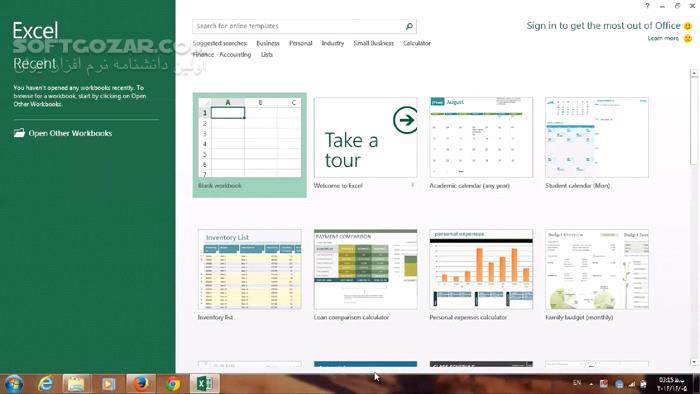Select the Business suggested search
This screenshot has width=700, height=394.
268,43
